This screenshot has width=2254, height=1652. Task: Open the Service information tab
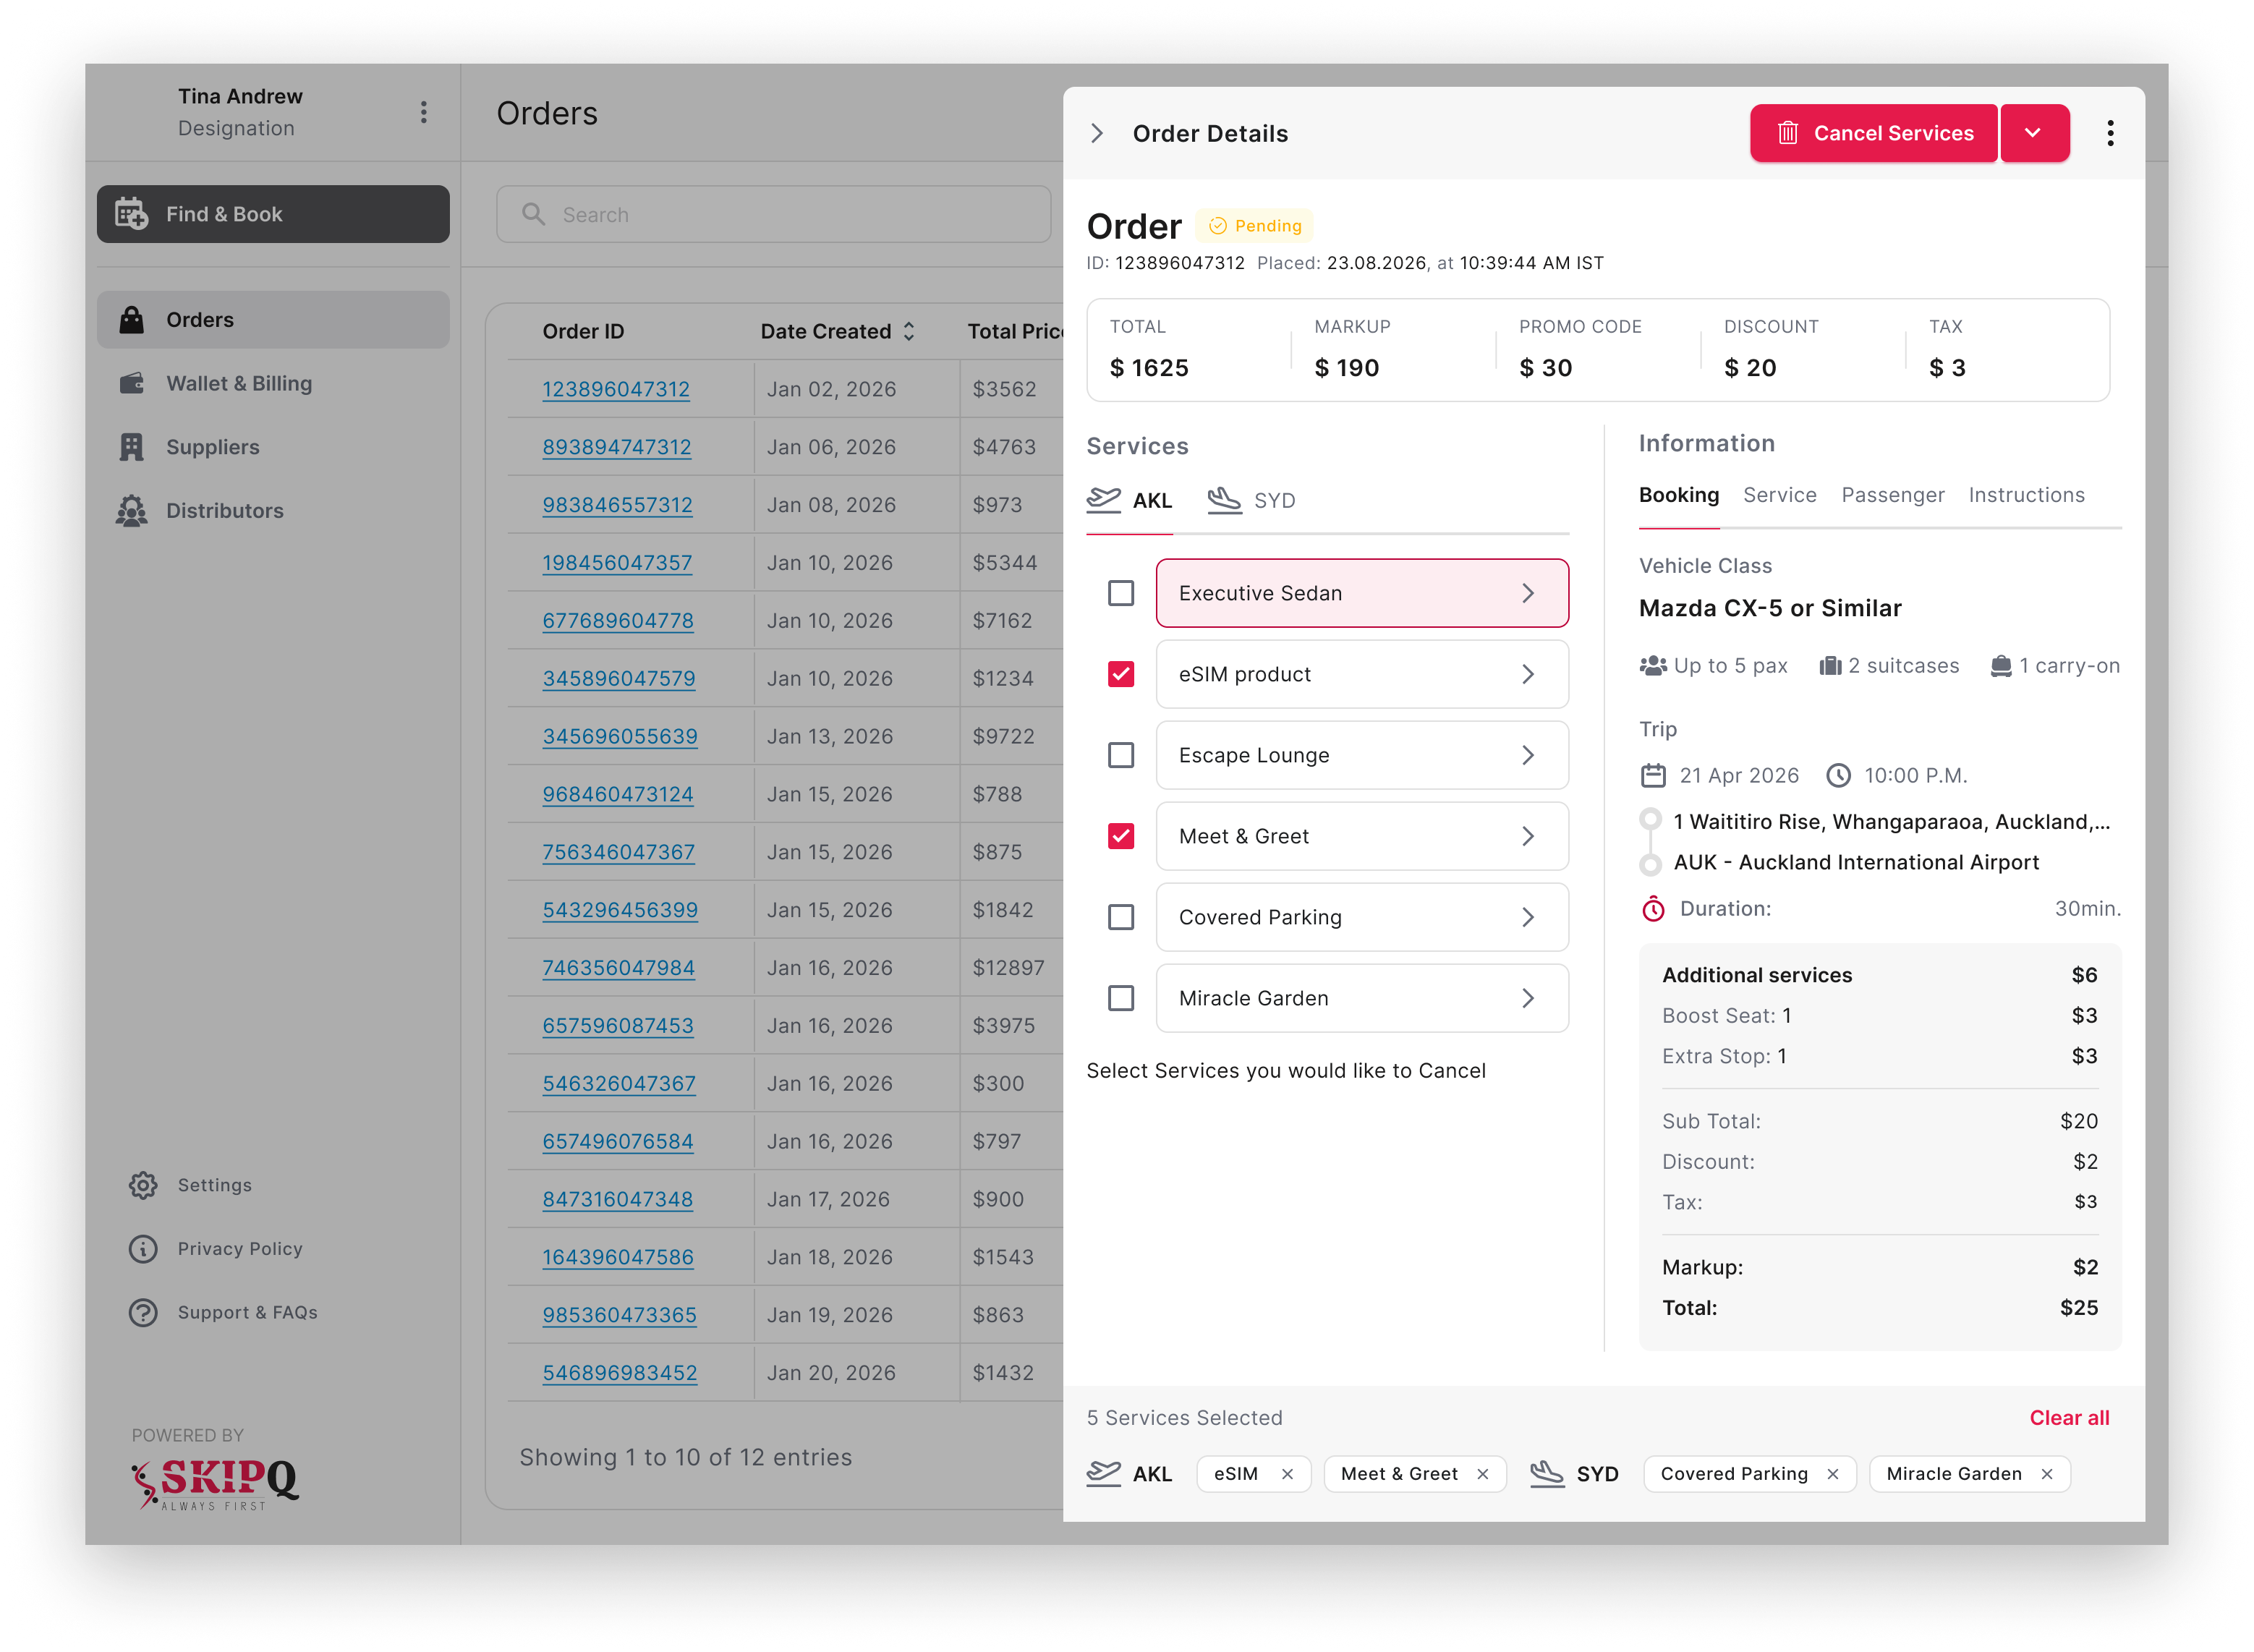tap(1779, 495)
